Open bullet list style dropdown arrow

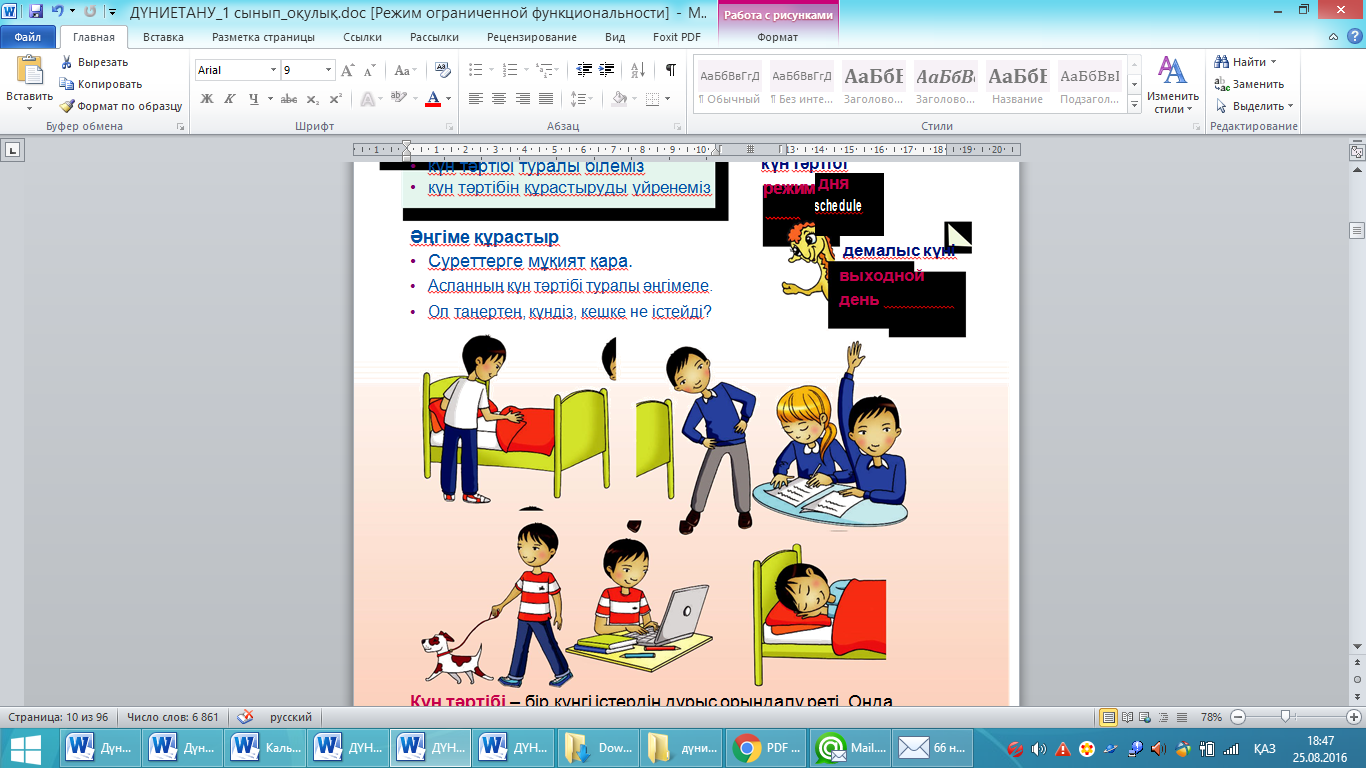point(490,70)
